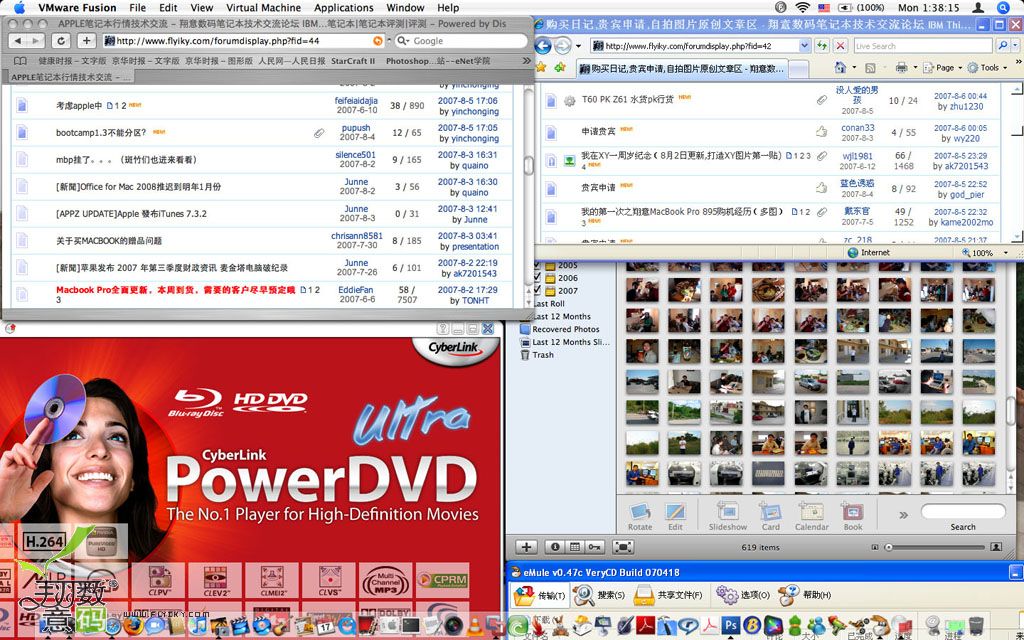Open red thread Macbook Pro全面更新
The image size is (1024, 640).
click(176, 290)
